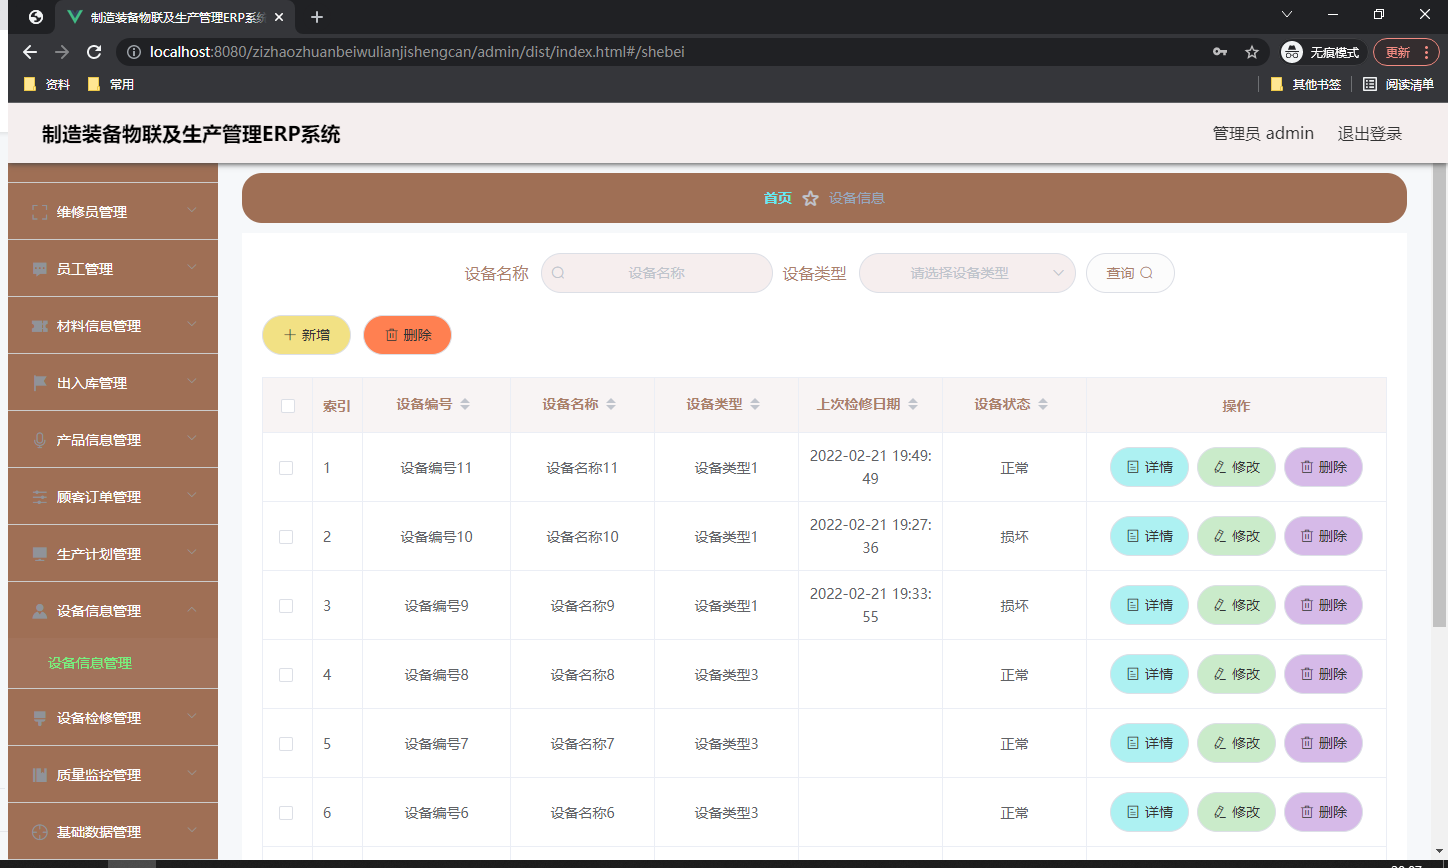Click the page vertical scrollbar
Viewport: 1448px width, 868px height.
(x=1440, y=395)
